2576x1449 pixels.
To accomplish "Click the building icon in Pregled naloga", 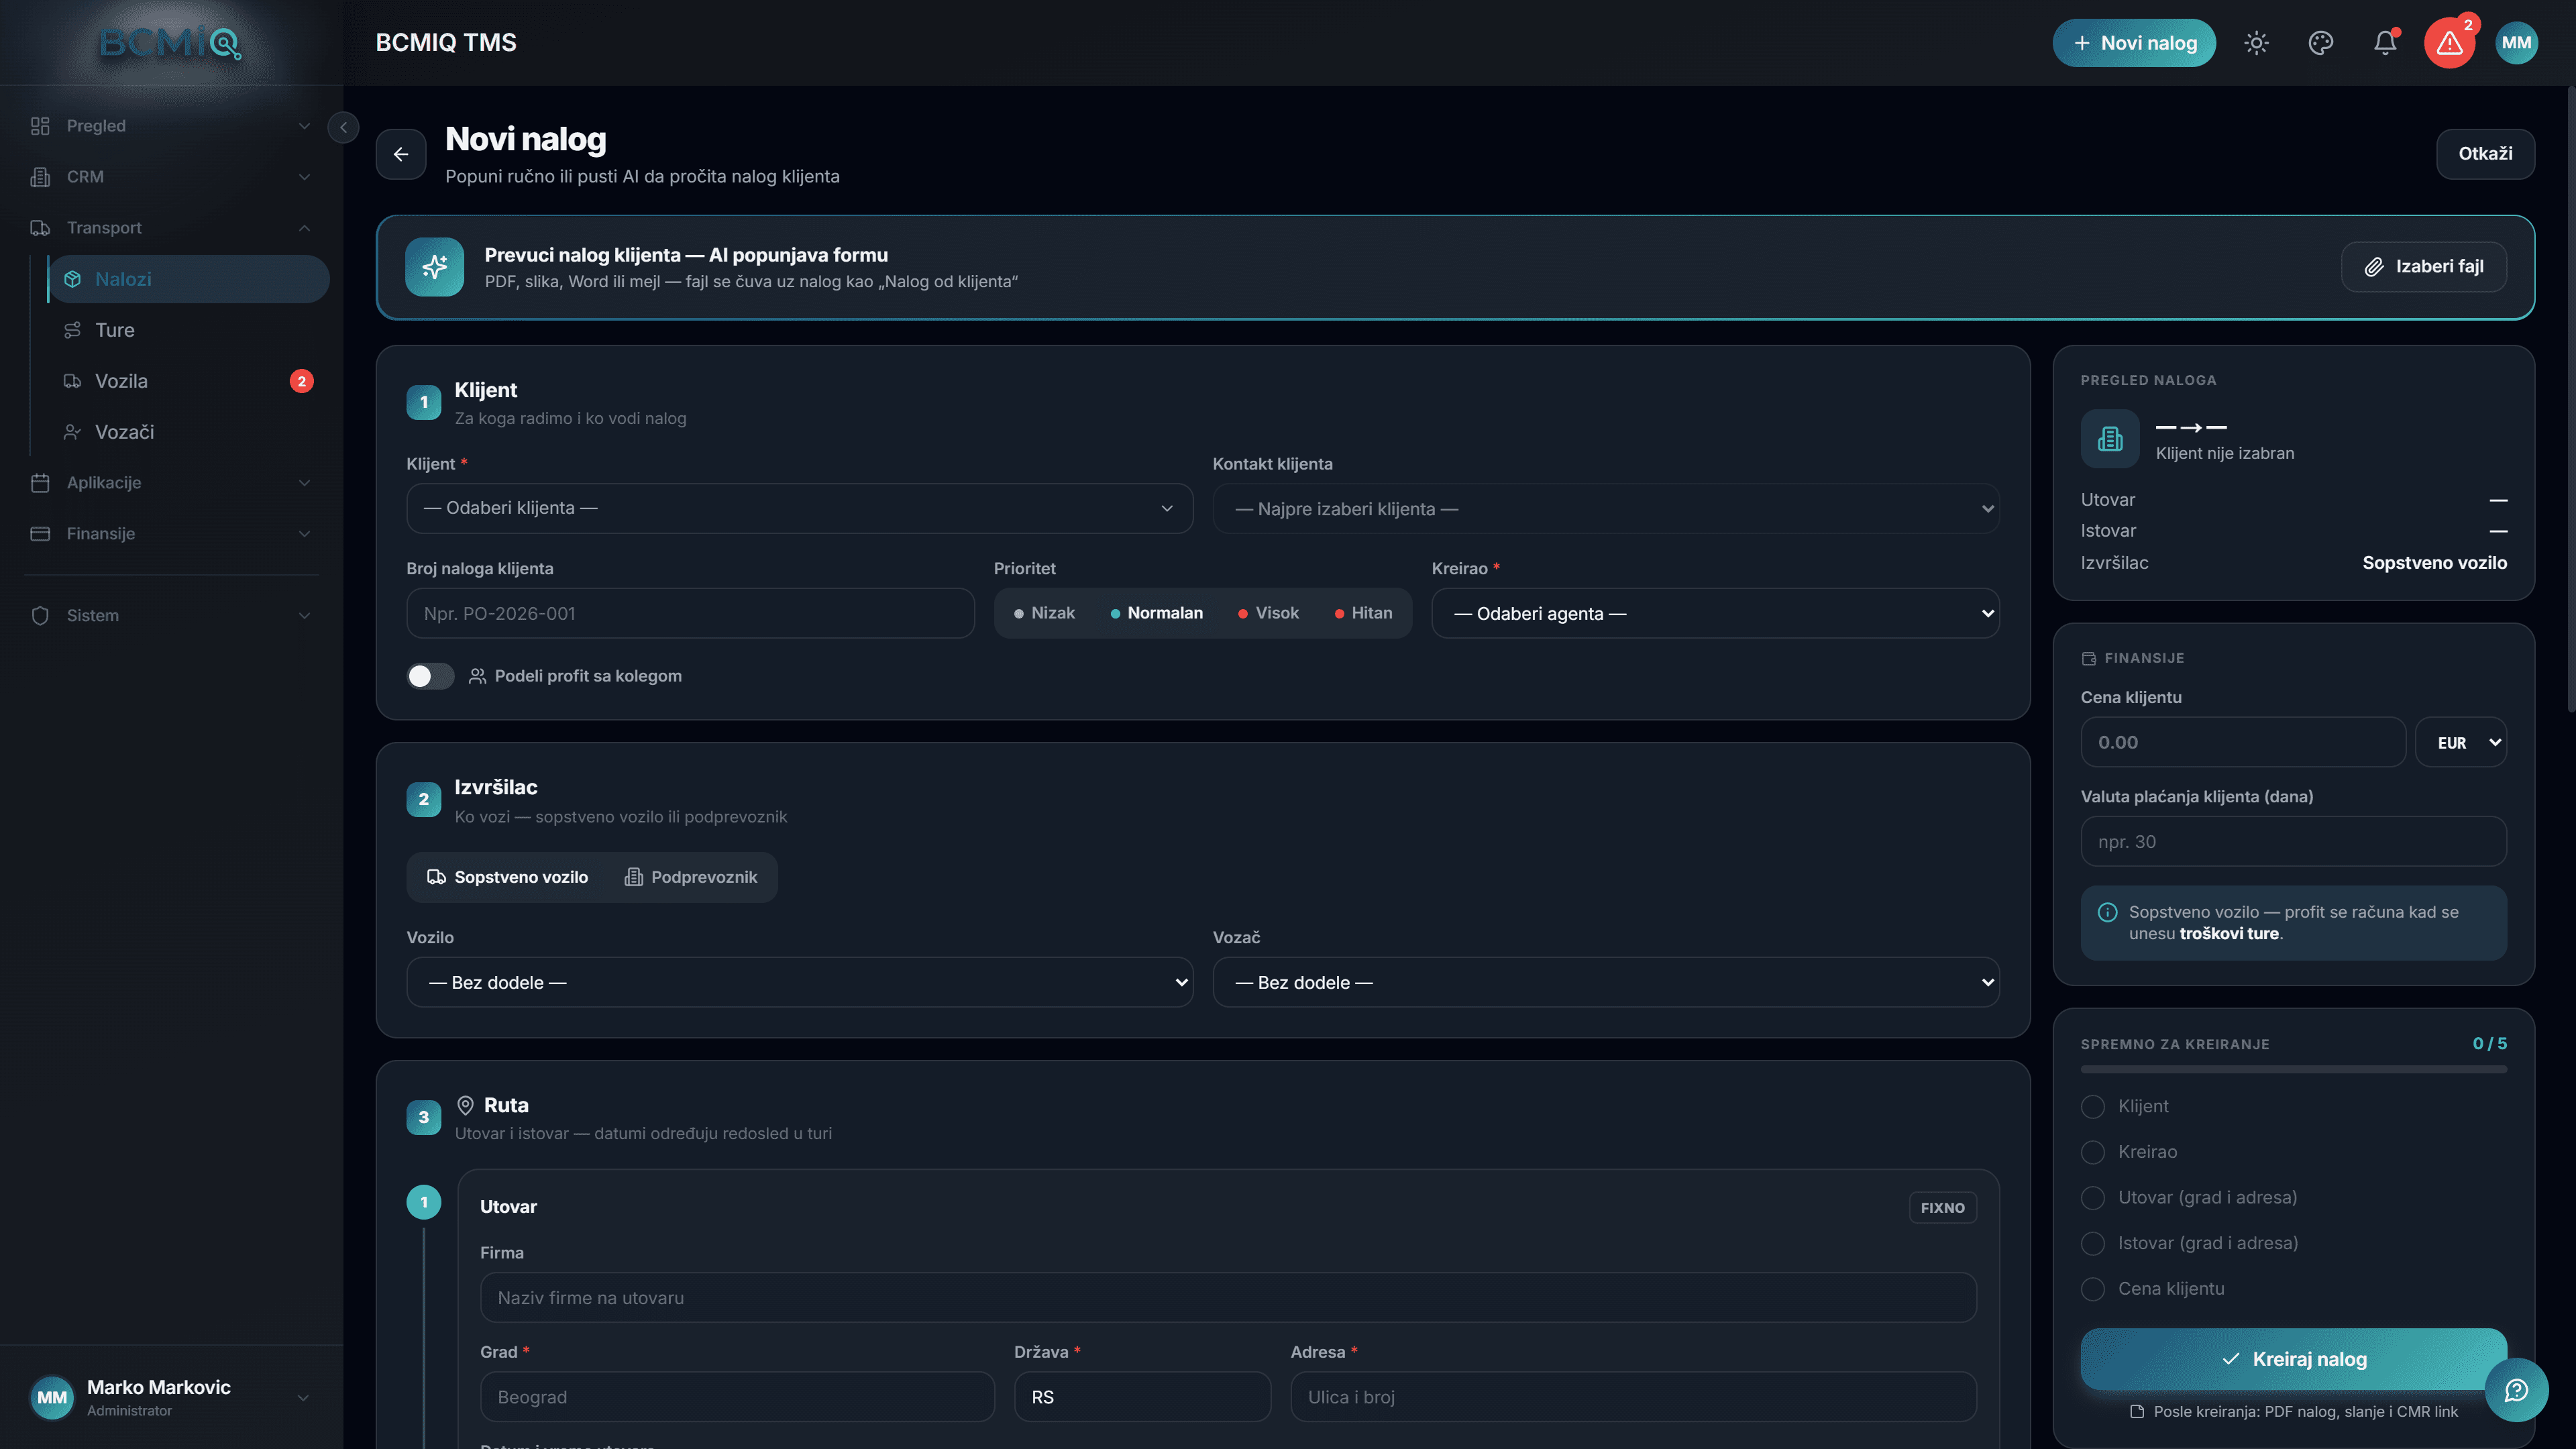I will click(2110, 439).
